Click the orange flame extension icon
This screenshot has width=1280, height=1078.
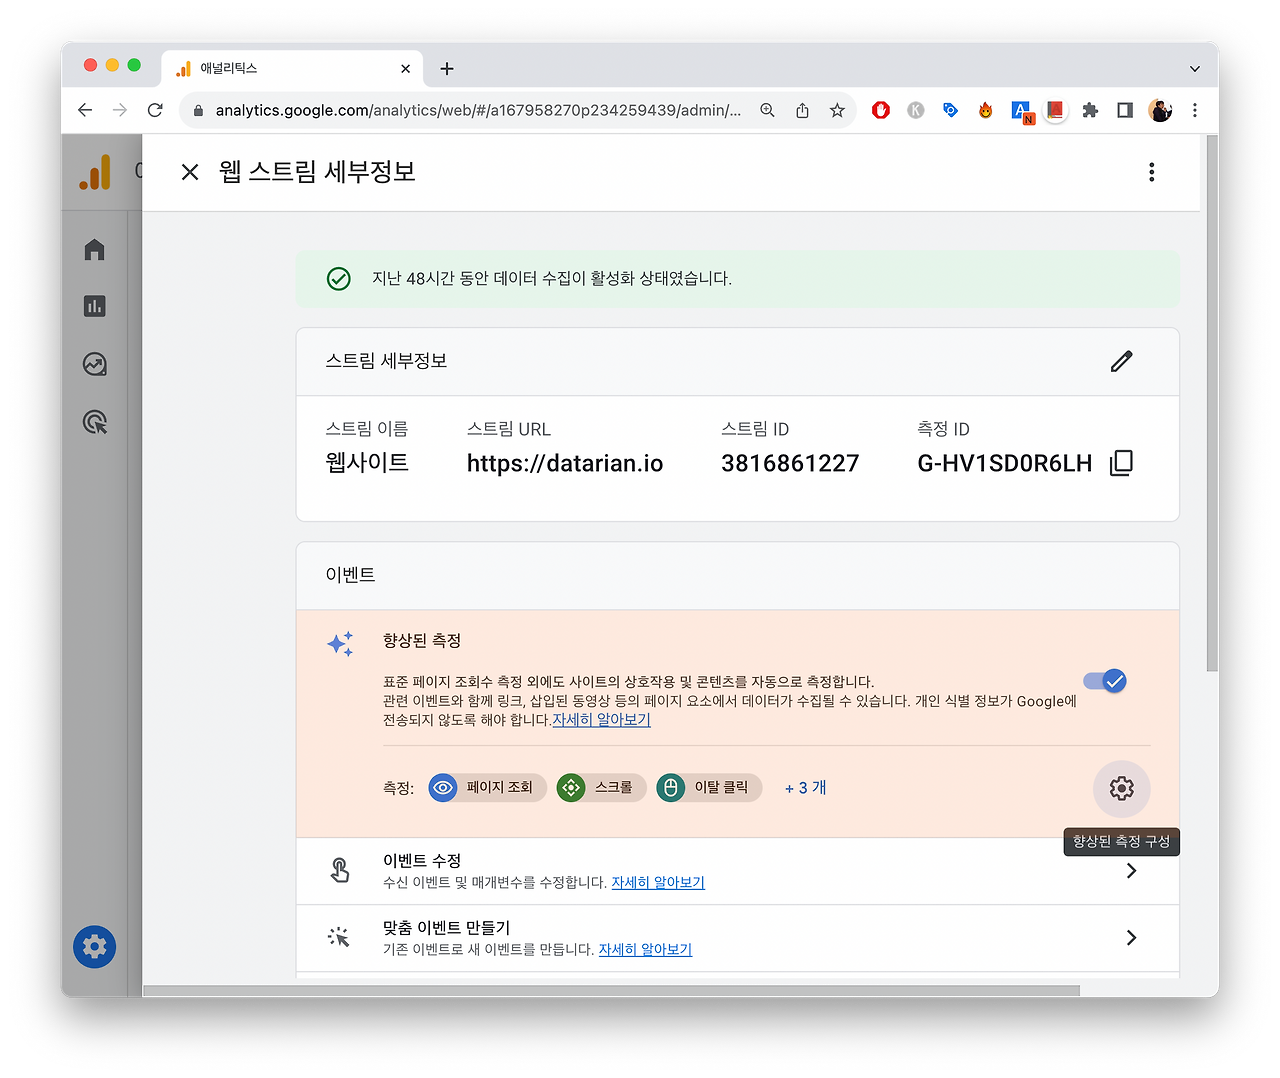[986, 110]
